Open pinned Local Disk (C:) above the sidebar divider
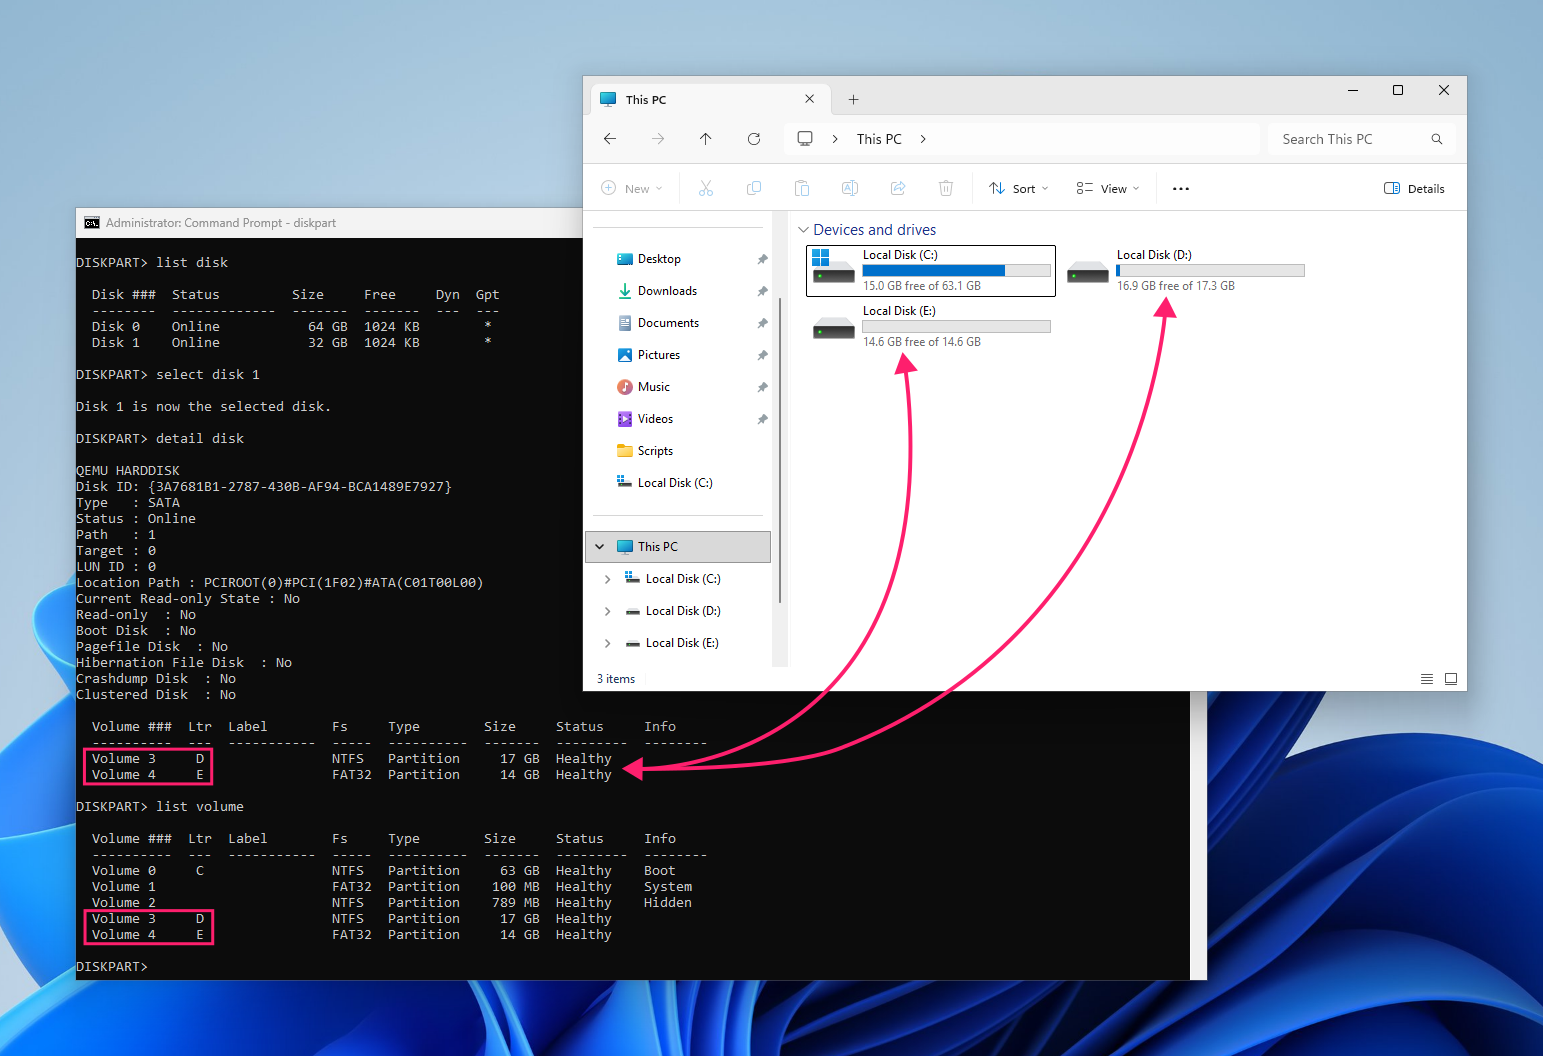Viewport: 1543px width, 1056px height. pos(675,483)
